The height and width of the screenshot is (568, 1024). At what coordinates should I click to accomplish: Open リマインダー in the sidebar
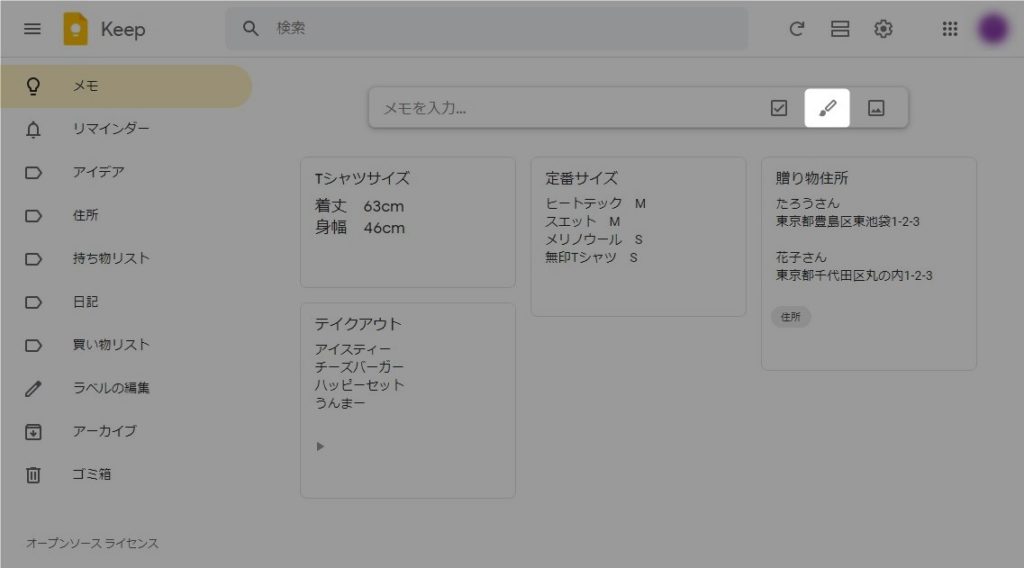(x=110, y=129)
